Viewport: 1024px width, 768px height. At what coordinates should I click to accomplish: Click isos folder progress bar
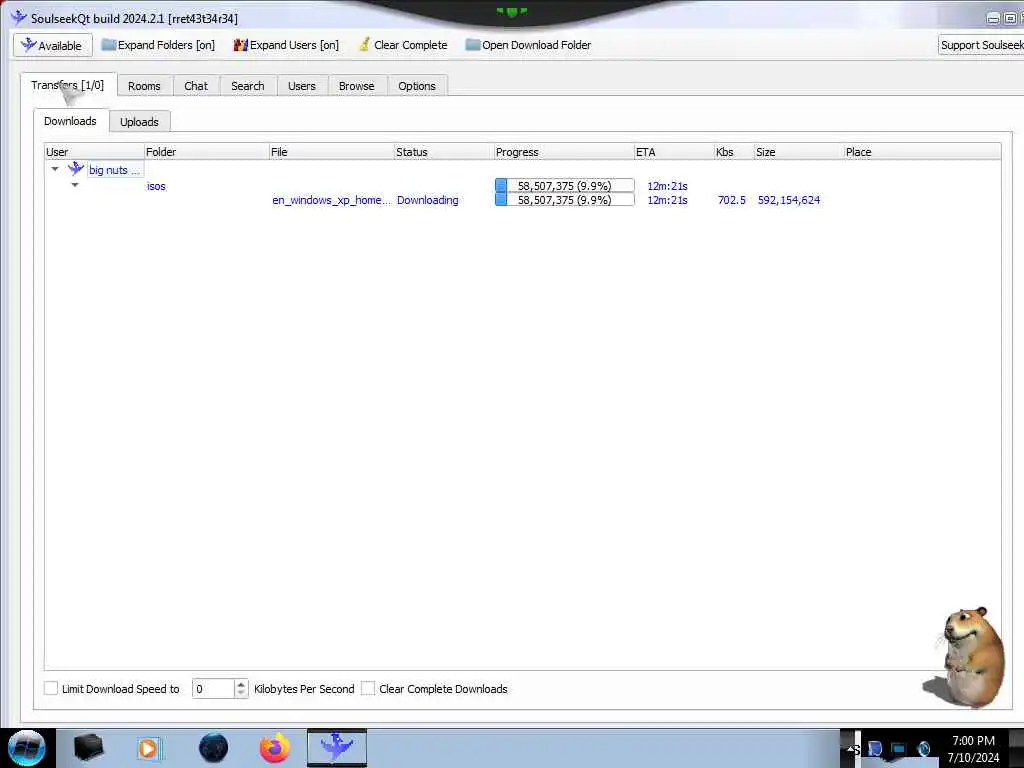564,185
